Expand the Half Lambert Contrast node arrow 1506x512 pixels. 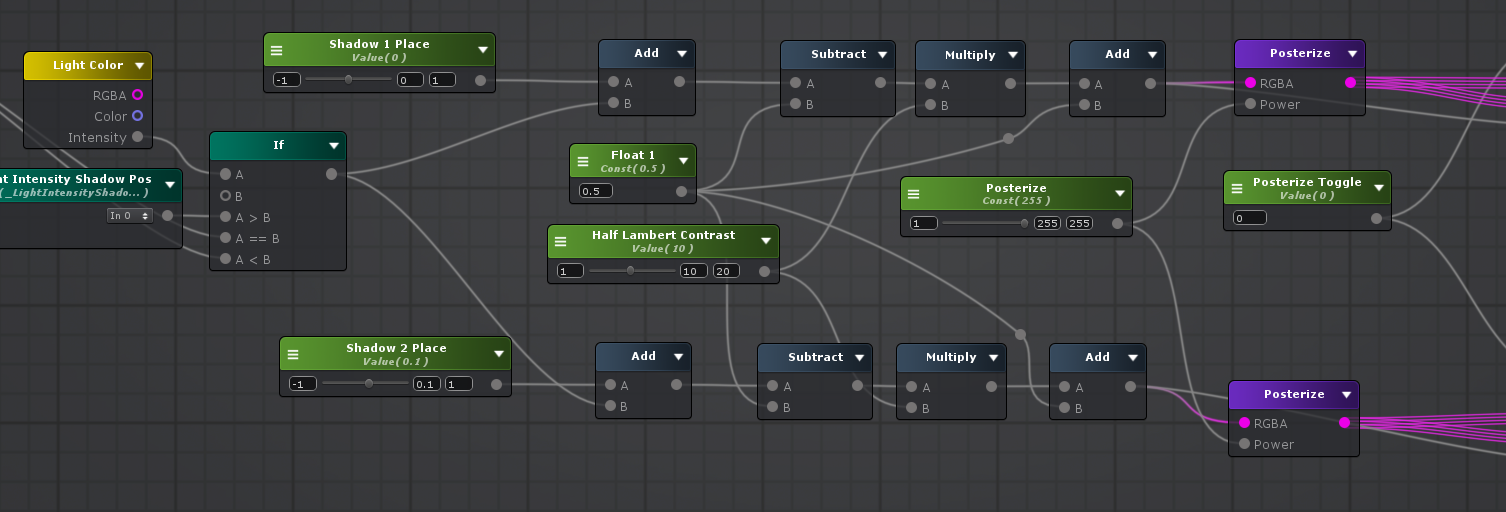(x=765, y=241)
